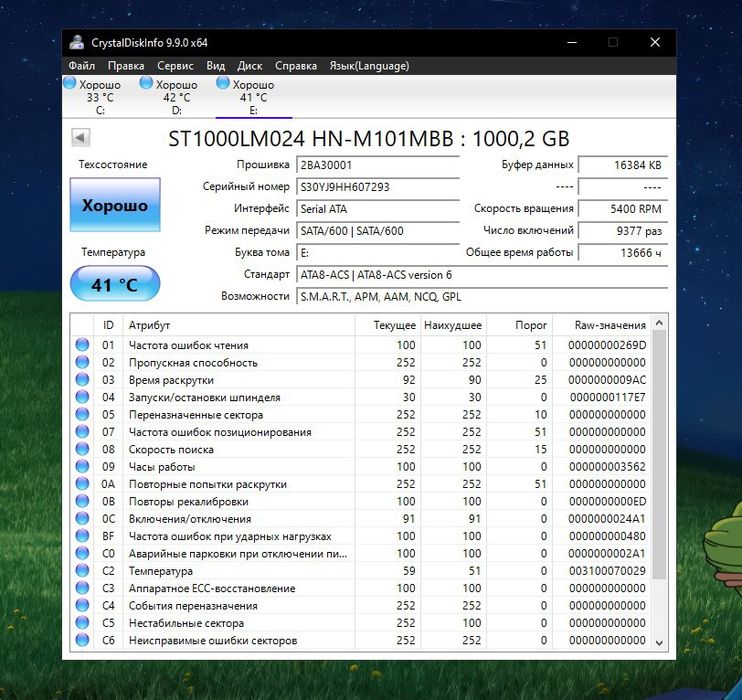The height and width of the screenshot is (700, 742).
Task: Open the Правка menu
Action: [126, 66]
